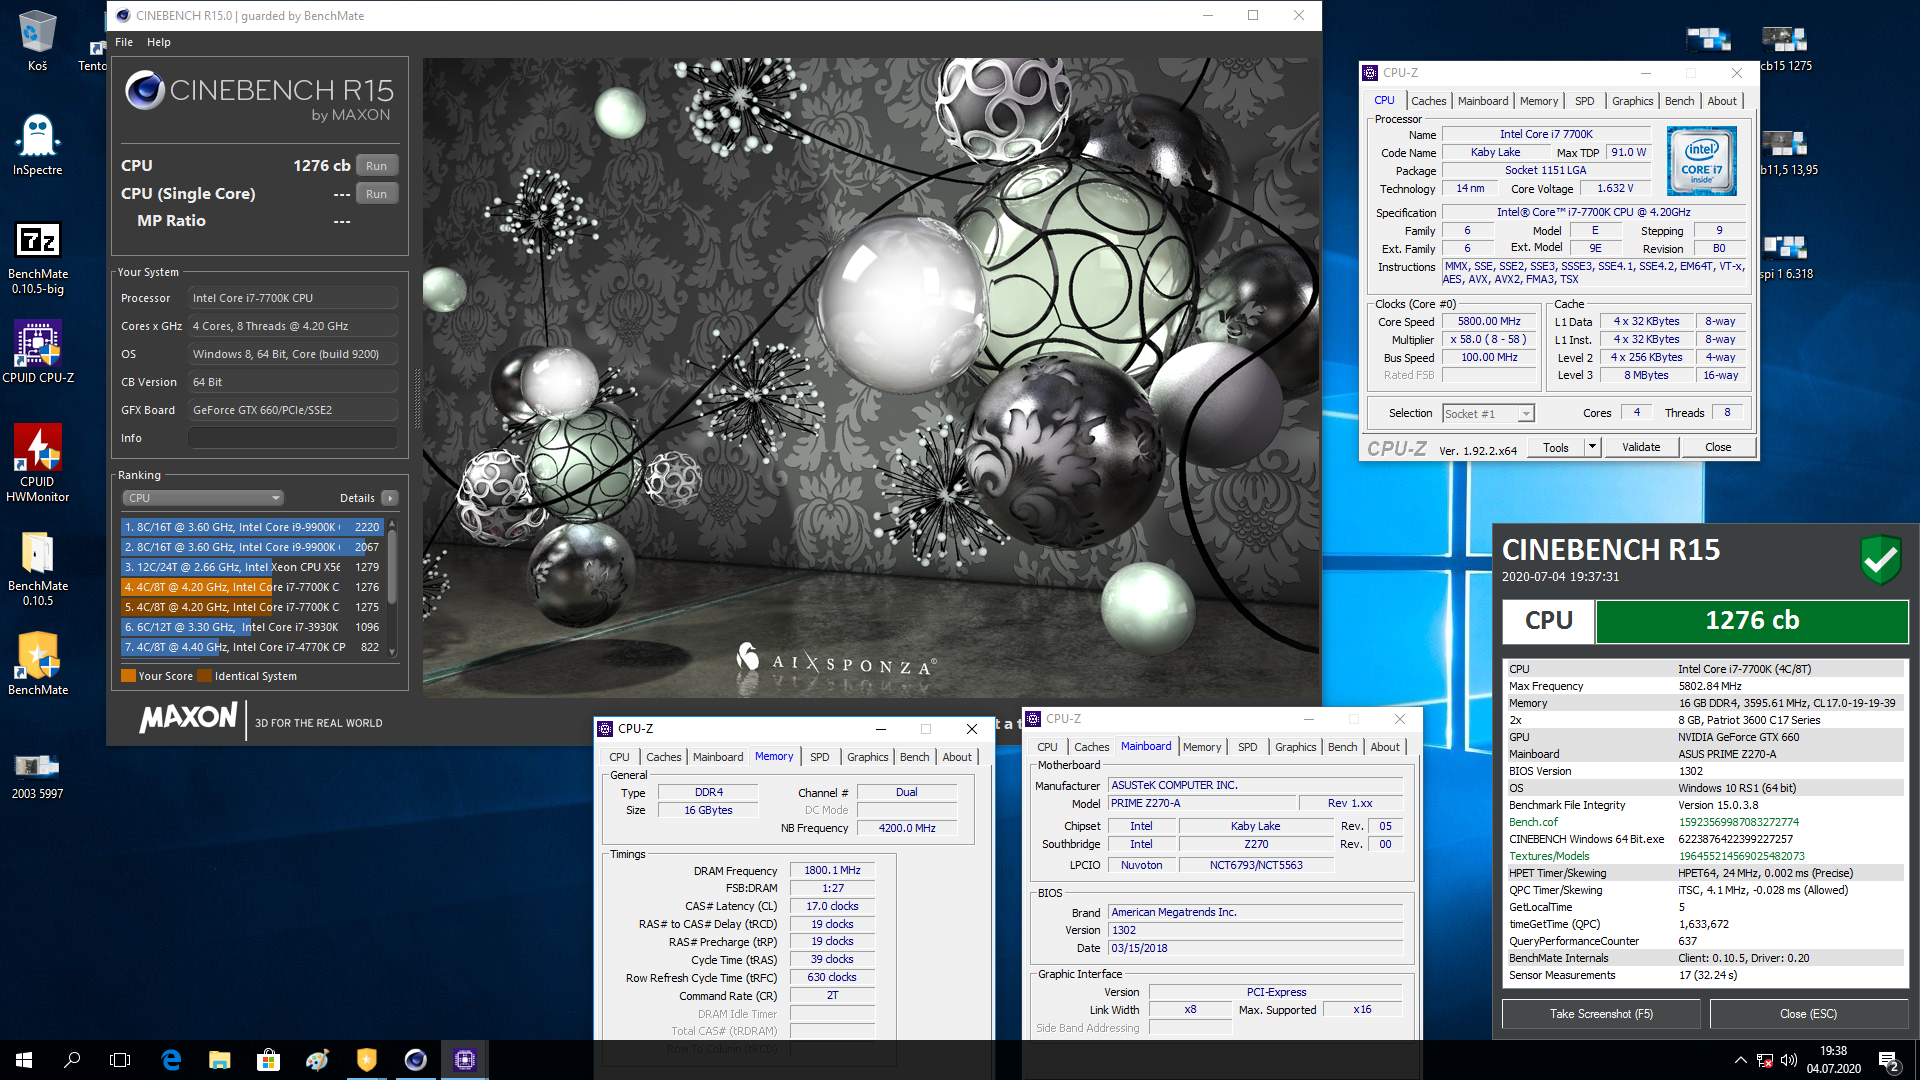Viewport: 1920px width, 1080px height.
Task: Open File Explorer from the taskbar
Action: tap(220, 1060)
